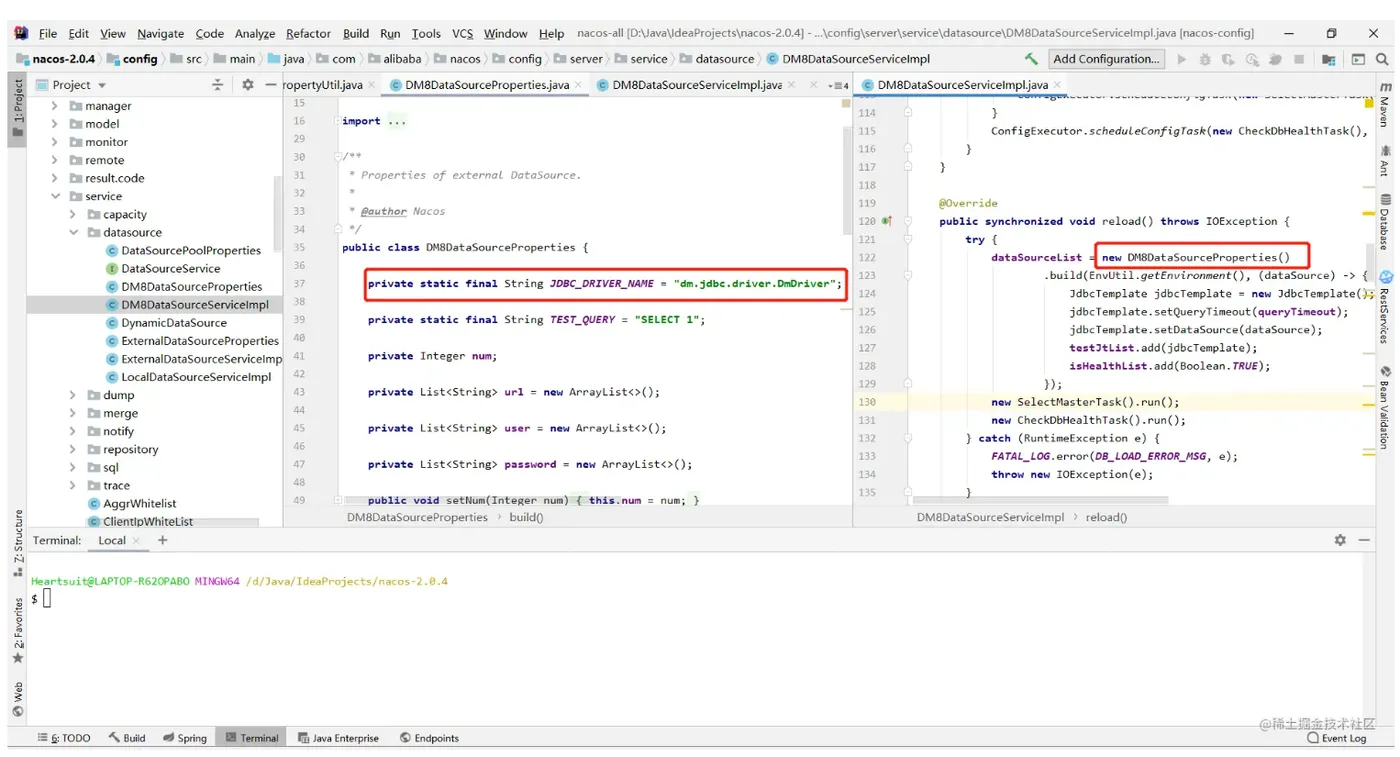Toggle the 2: Favorites side tab

click(18, 631)
